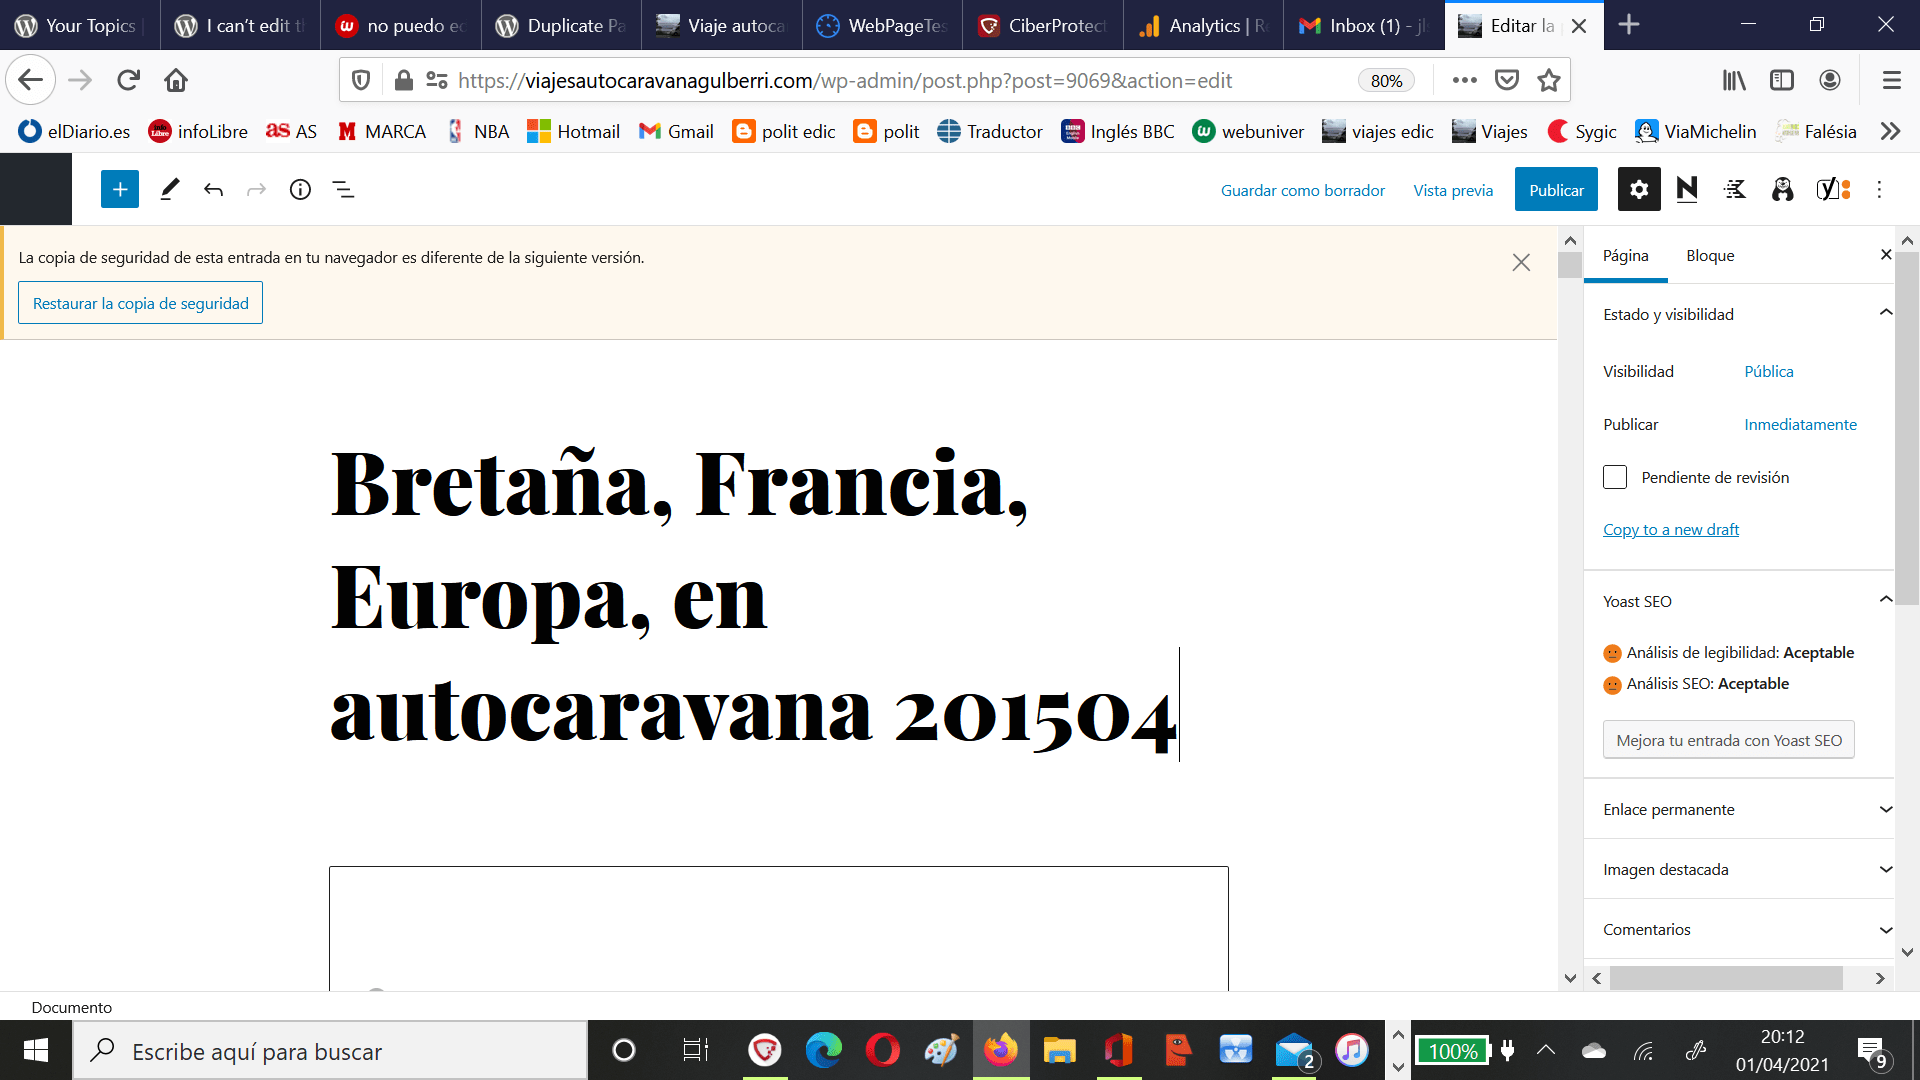Undo last change in editor

pyautogui.click(x=213, y=189)
